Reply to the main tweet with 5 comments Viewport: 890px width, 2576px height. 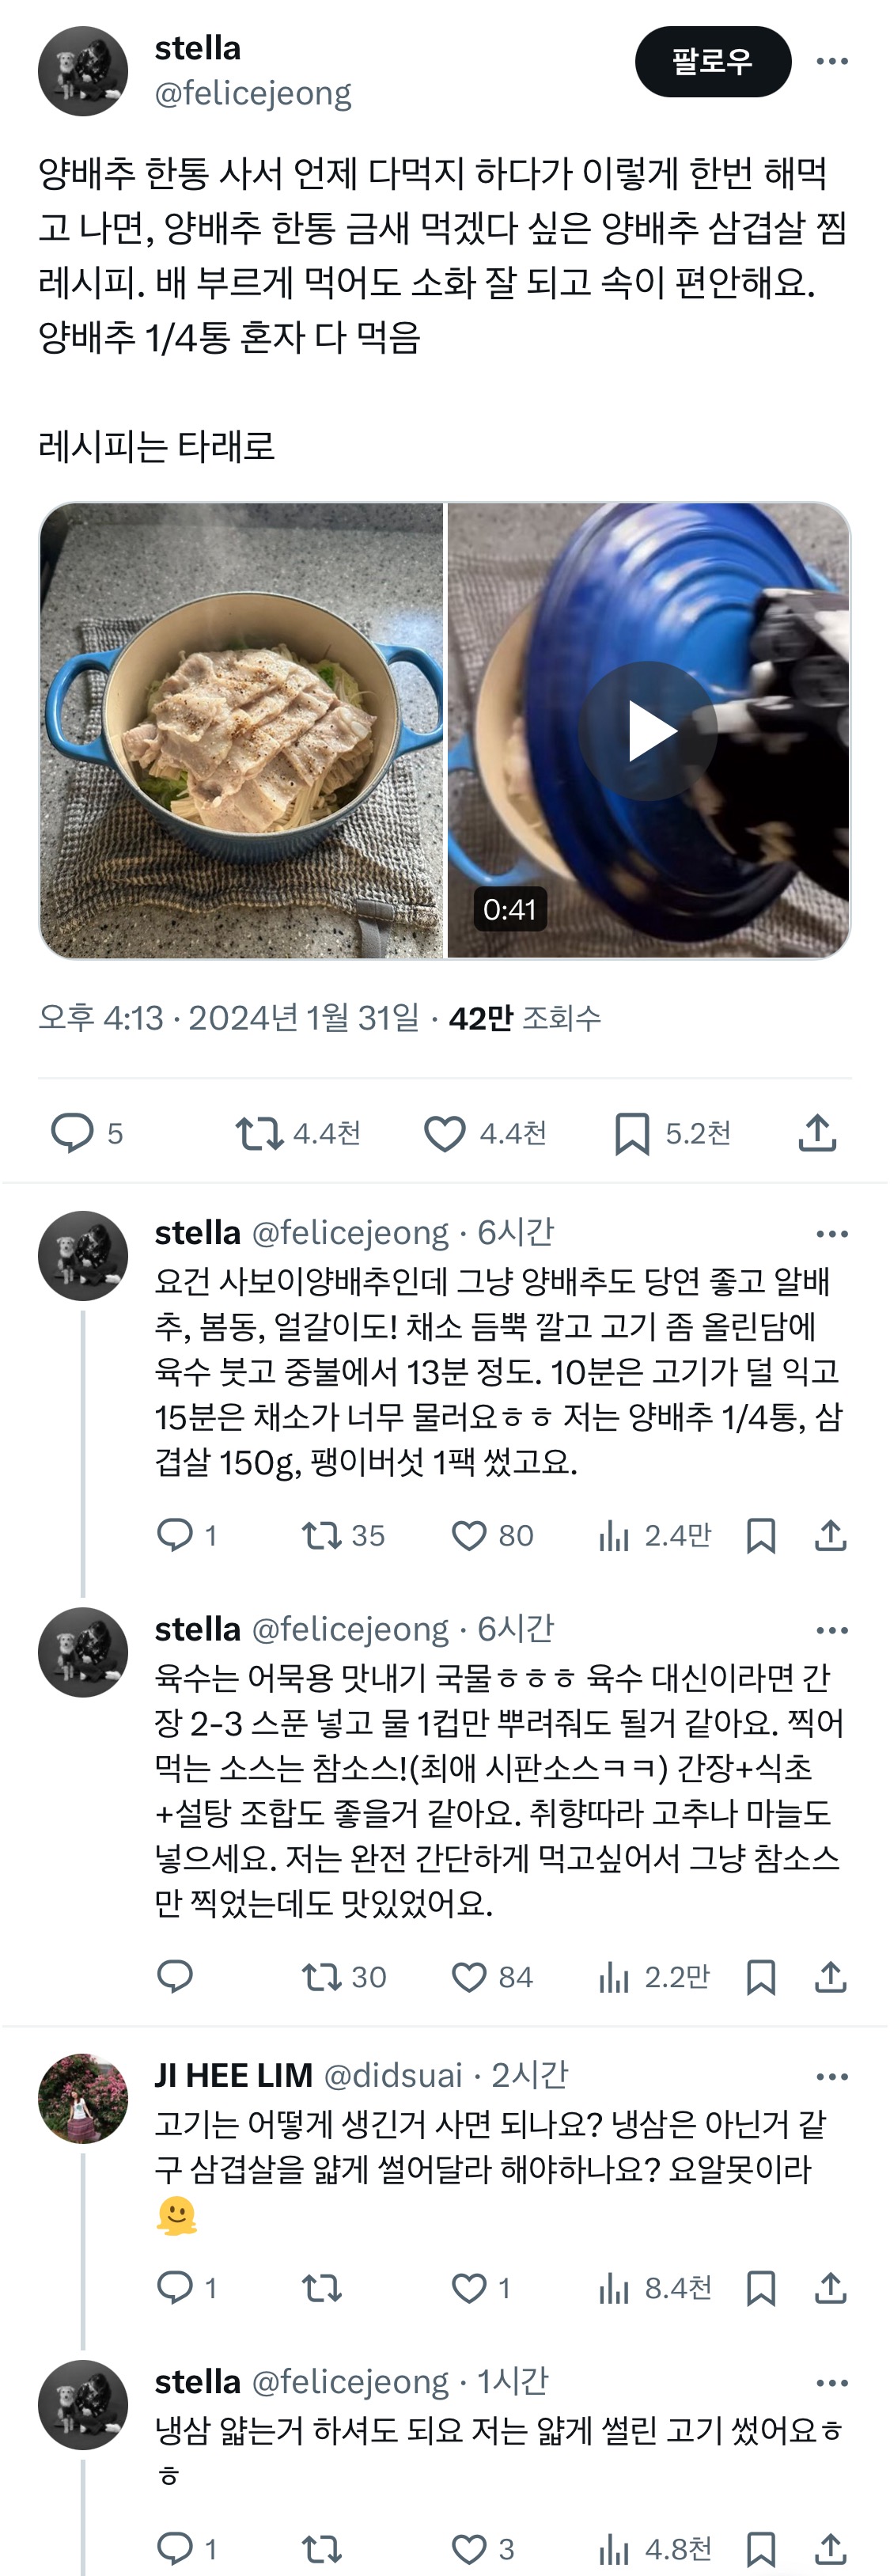(86, 1133)
